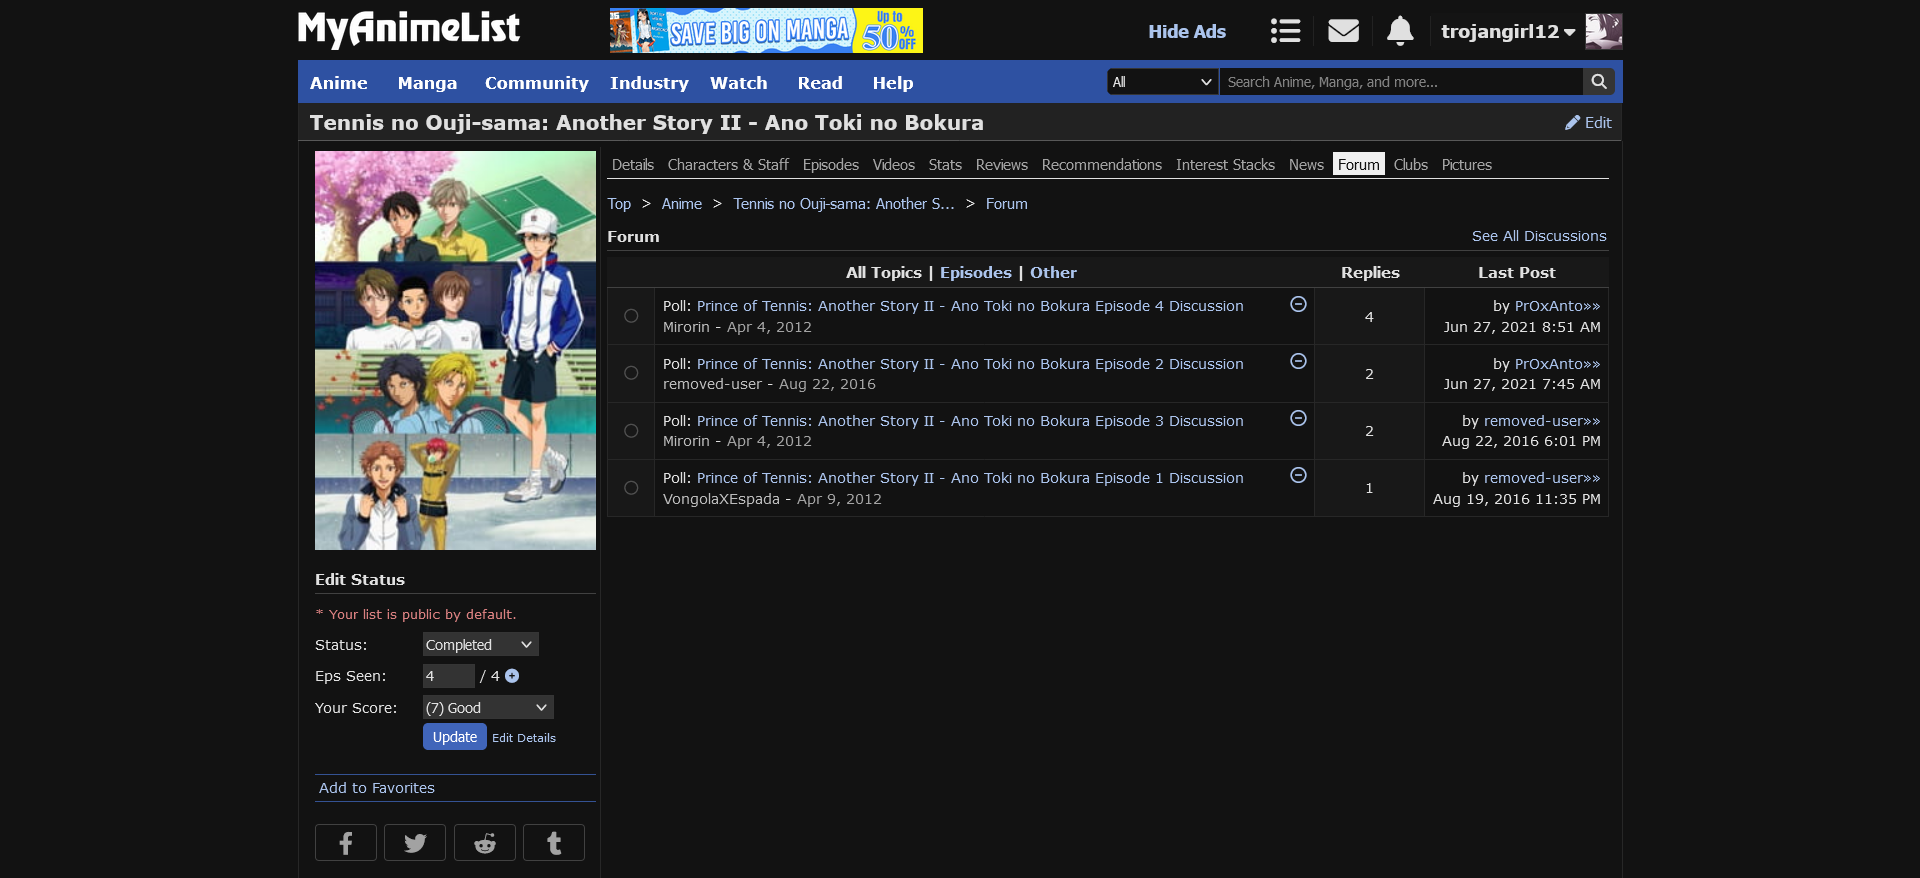
Task: Share on Tumblr icon
Action: tap(554, 843)
